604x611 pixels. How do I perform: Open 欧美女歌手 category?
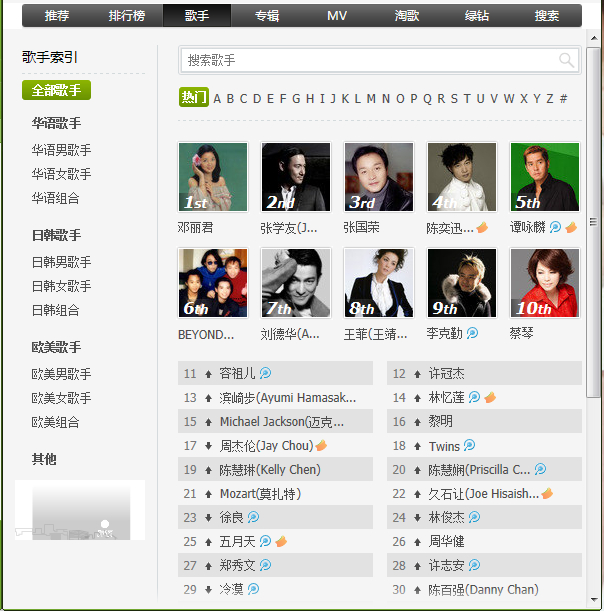point(61,398)
